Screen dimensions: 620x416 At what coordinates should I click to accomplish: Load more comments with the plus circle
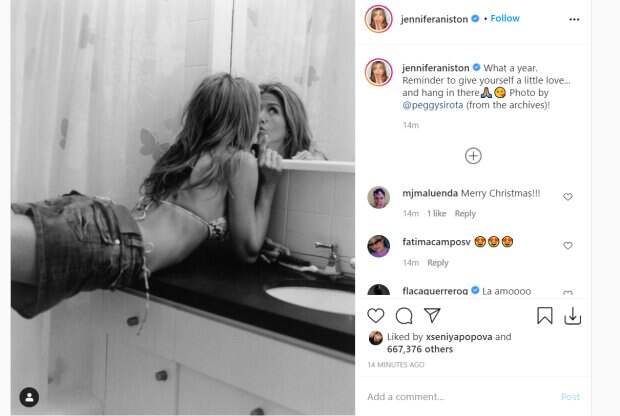point(473,156)
